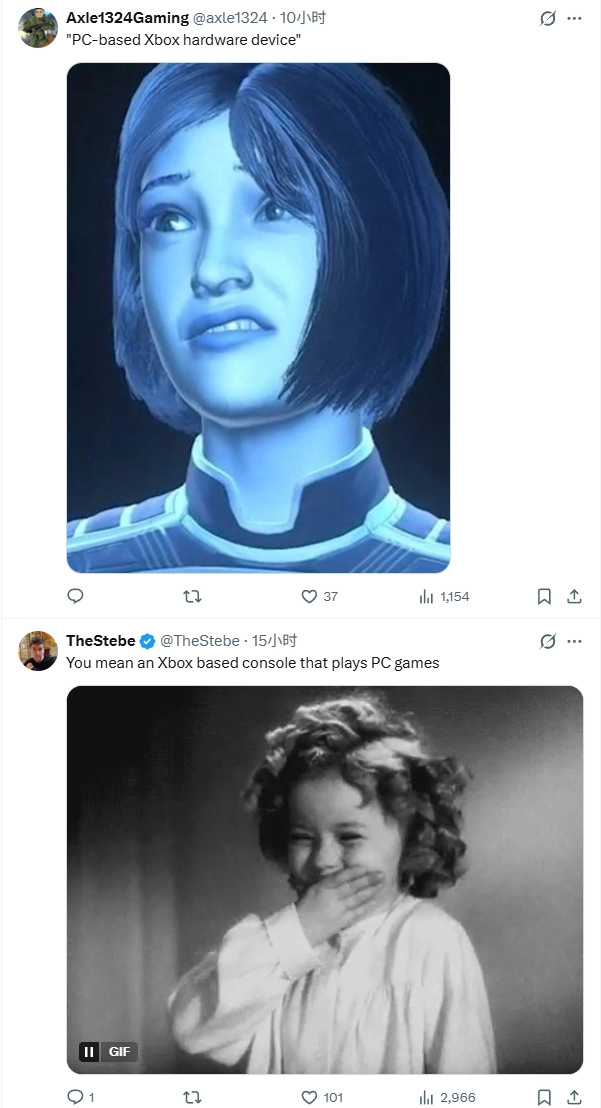Open Grok icon on Axle1324Gaming's post

click(547, 18)
